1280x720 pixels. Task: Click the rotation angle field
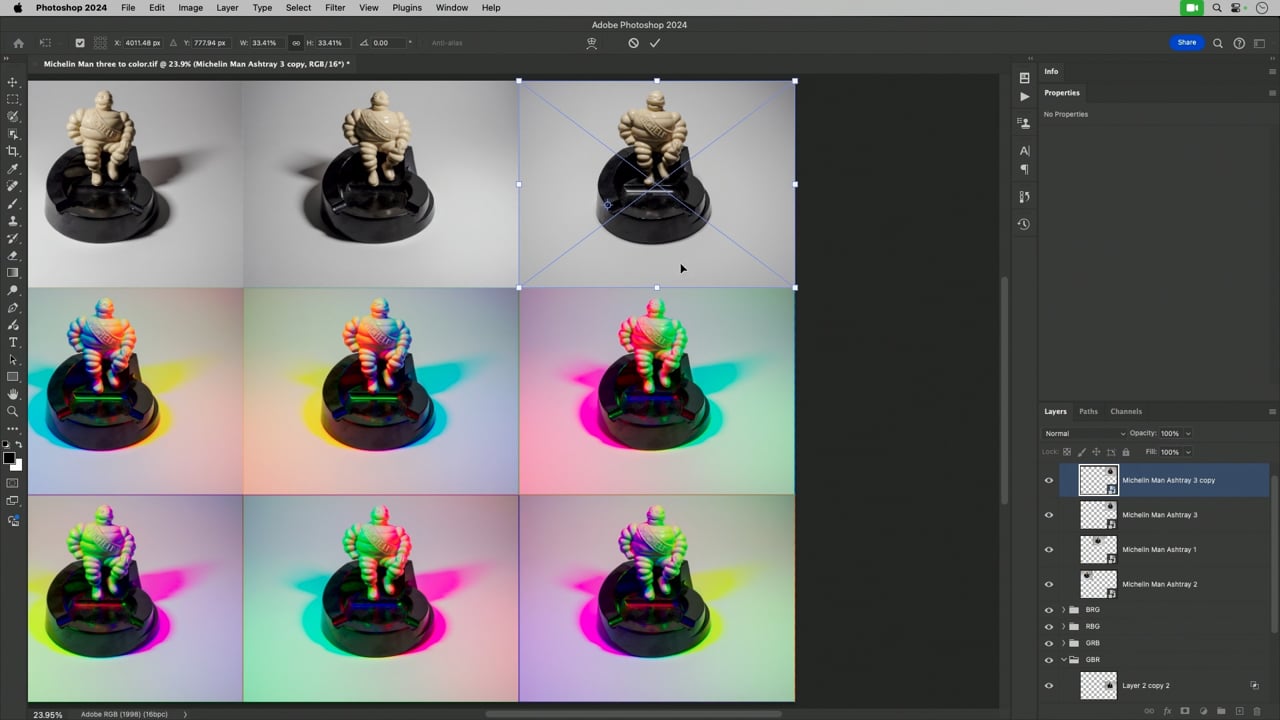pos(390,43)
